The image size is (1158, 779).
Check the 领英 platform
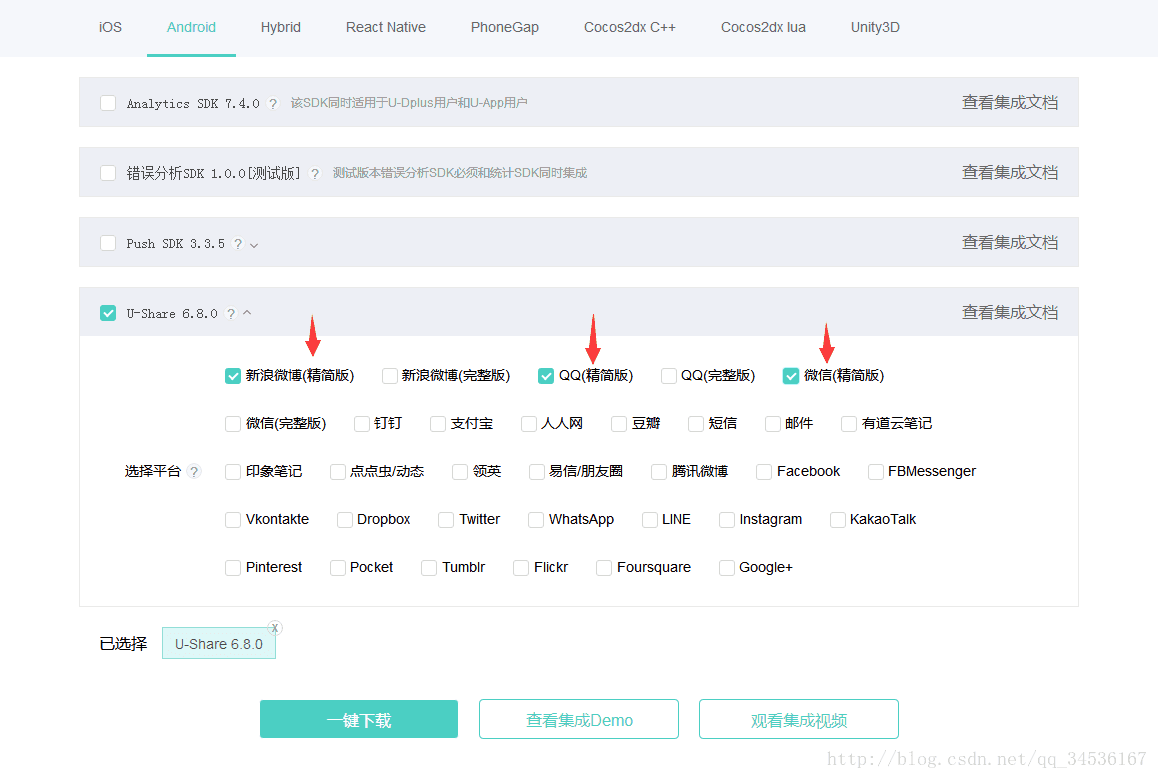click(460, 472)
